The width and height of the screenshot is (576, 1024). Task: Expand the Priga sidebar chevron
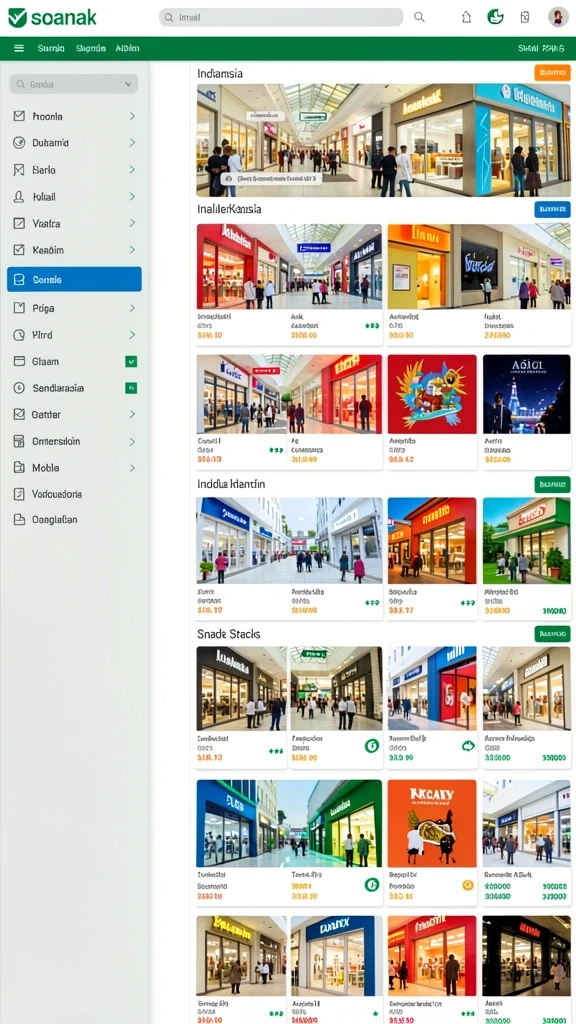(x=132, y=308)
